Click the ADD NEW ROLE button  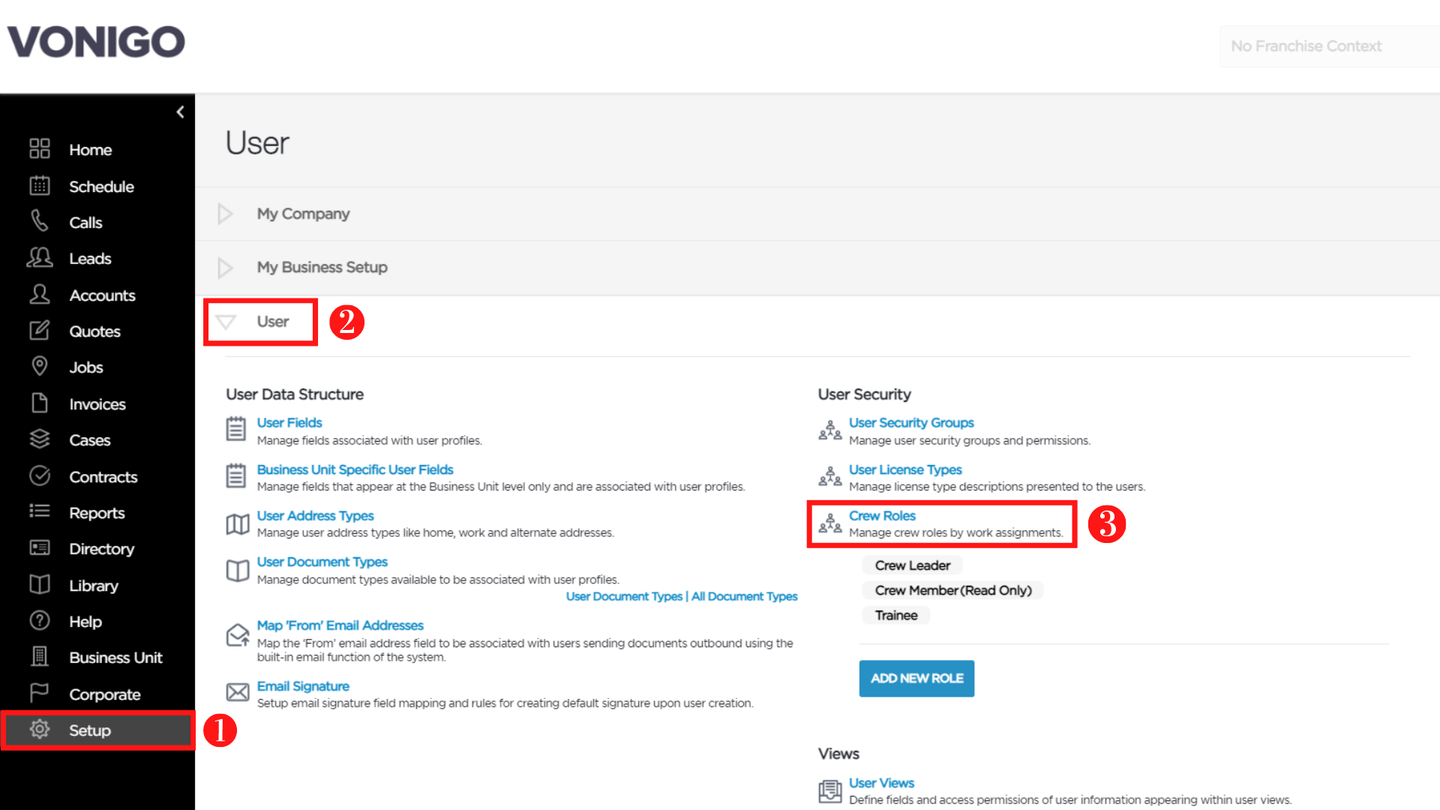[x=916, y=678]
